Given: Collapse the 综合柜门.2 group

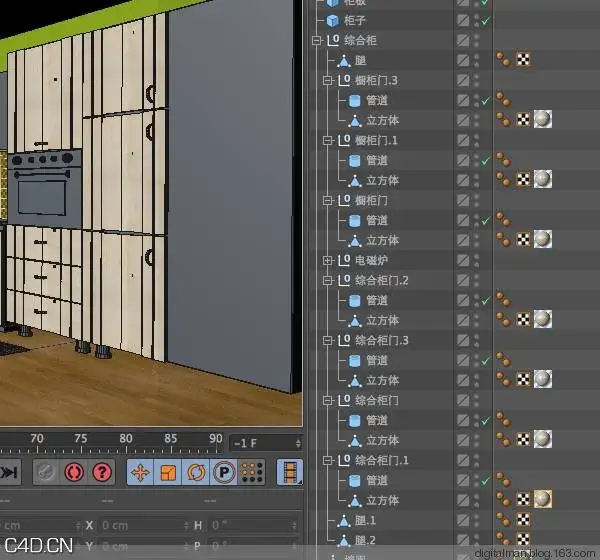Looking at the screenshot, I should tap(327, 281).
